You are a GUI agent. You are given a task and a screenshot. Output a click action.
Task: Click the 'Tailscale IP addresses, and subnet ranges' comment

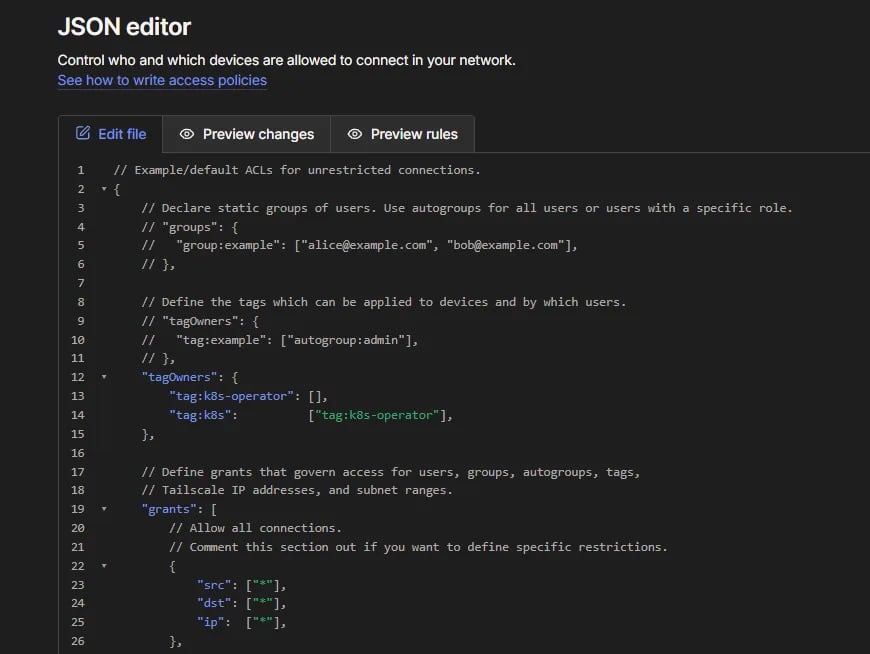(x=297, y=490)
